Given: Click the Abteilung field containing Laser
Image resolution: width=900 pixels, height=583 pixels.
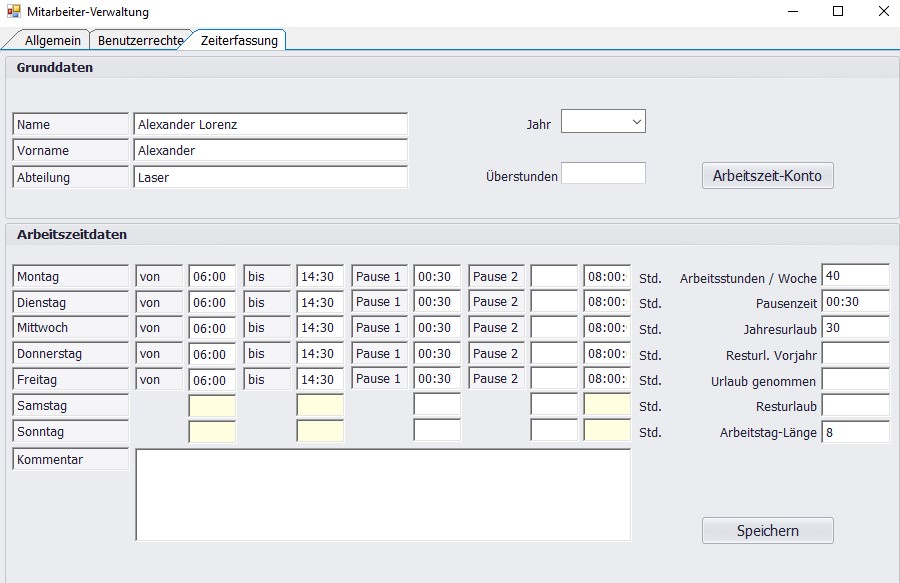Looking at the screenshot, I should click(270, 177).
